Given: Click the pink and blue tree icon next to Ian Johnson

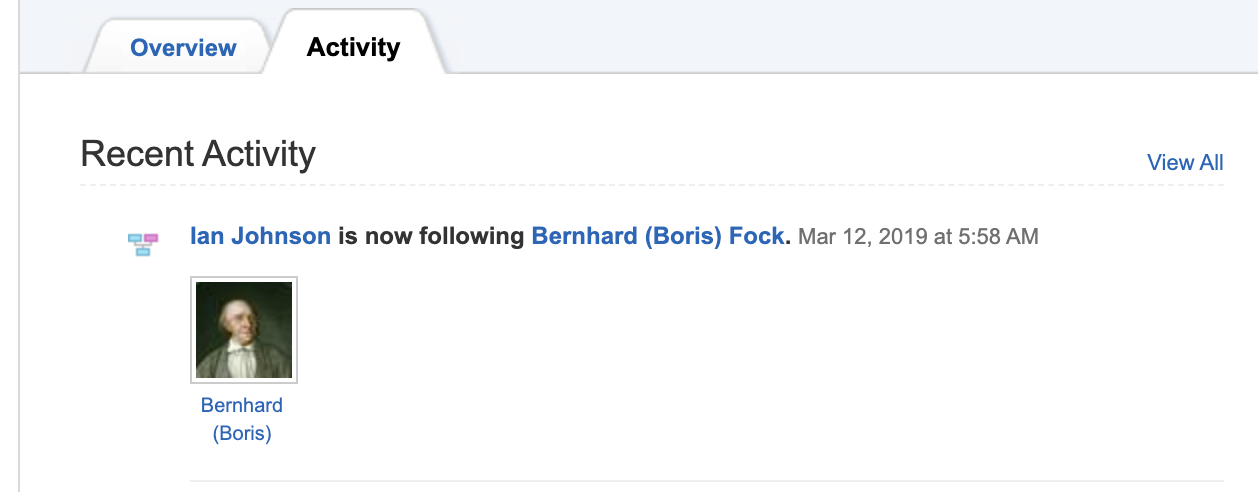Looking at the screenshot, I should (143, 243).
